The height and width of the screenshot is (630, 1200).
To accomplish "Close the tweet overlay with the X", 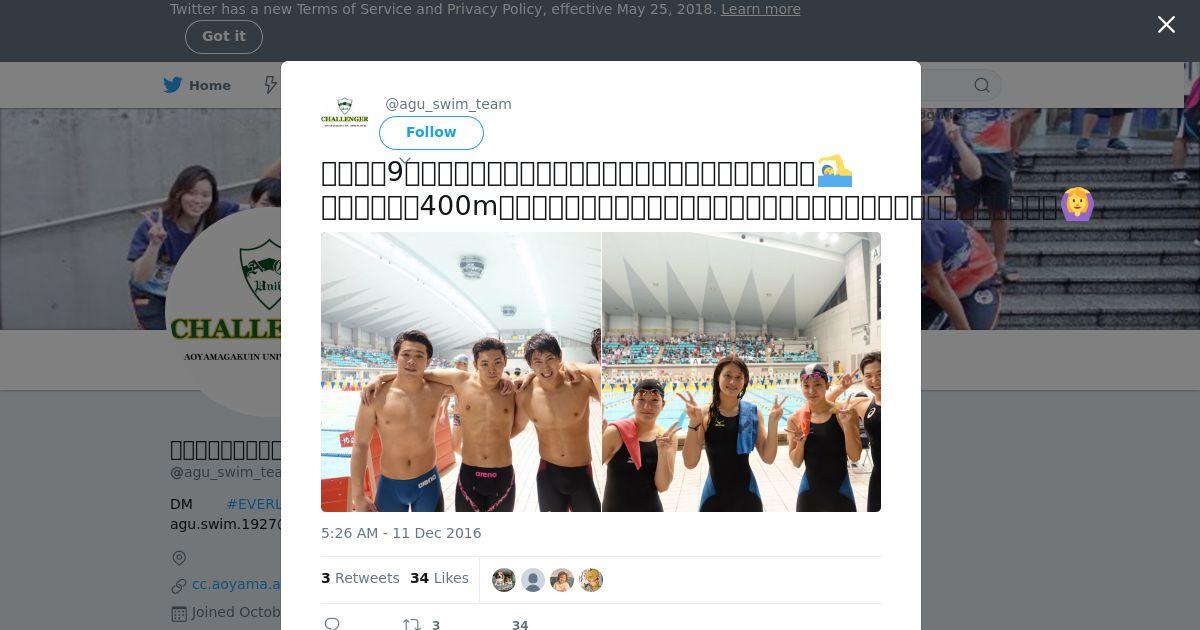I will [x=1166, y=25].
